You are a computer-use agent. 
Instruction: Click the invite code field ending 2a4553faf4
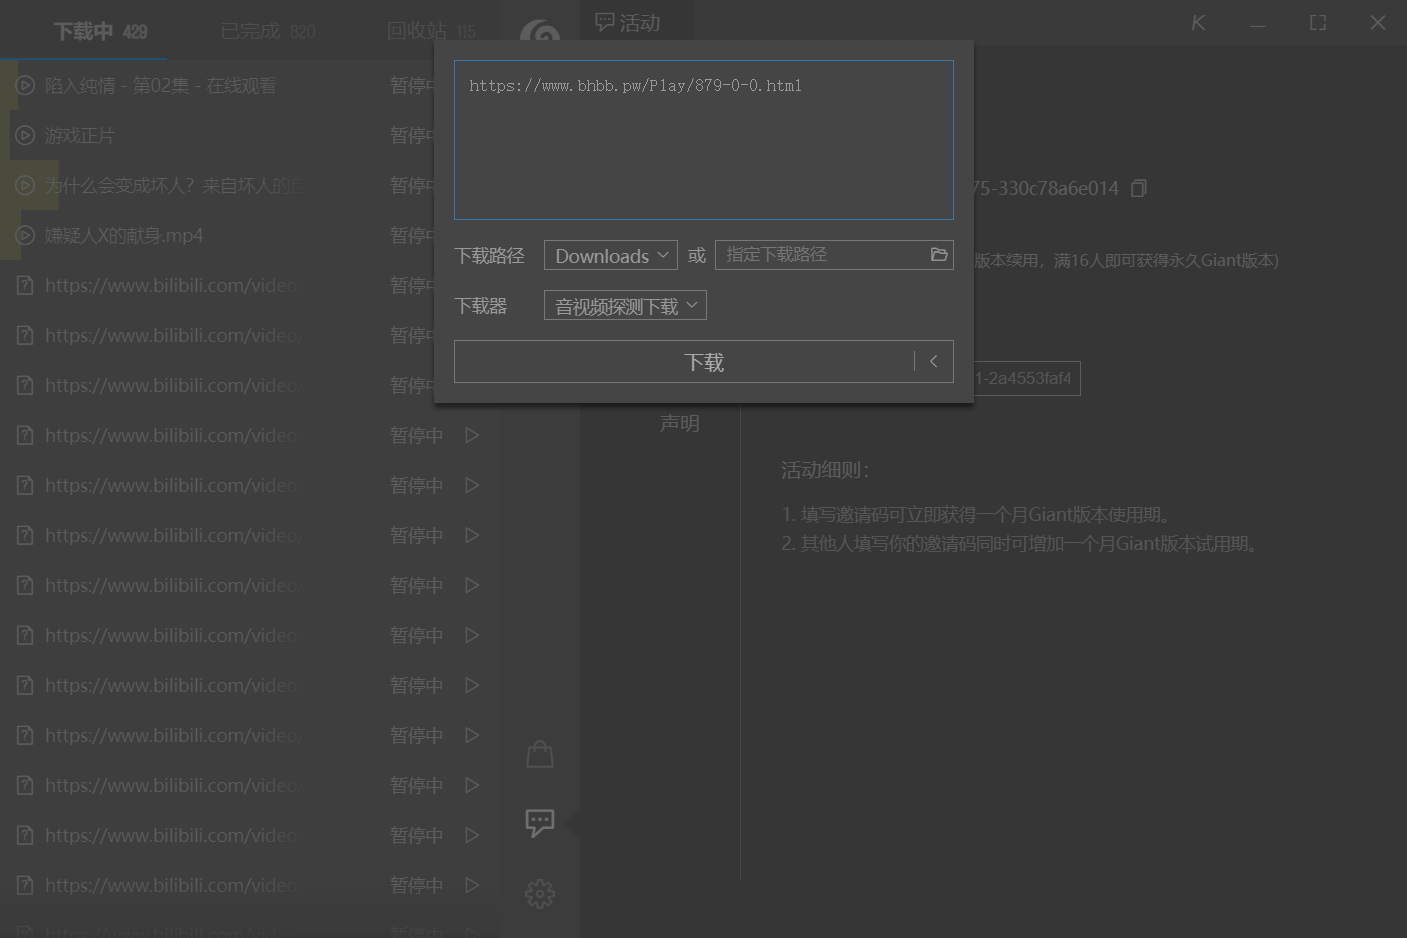(1027, 378)
